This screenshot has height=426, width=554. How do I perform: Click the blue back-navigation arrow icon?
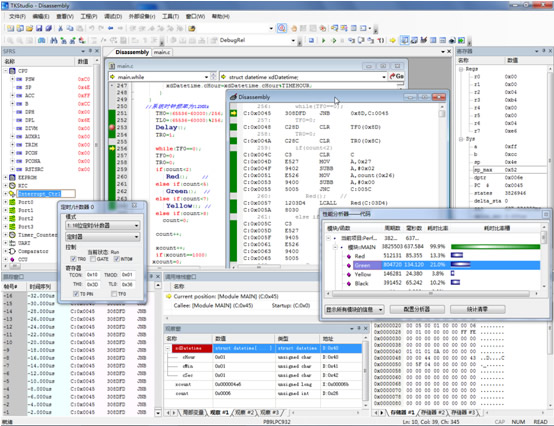coord(111,28)
